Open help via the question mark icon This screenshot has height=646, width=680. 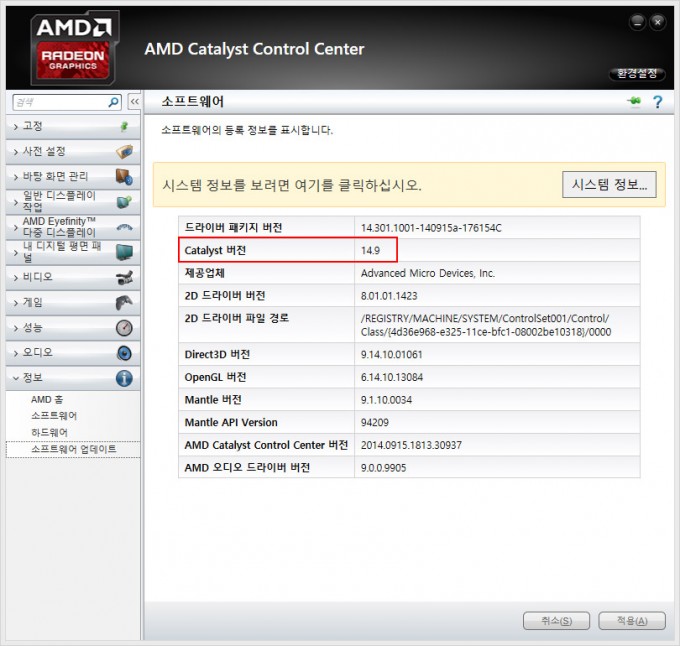657,102
